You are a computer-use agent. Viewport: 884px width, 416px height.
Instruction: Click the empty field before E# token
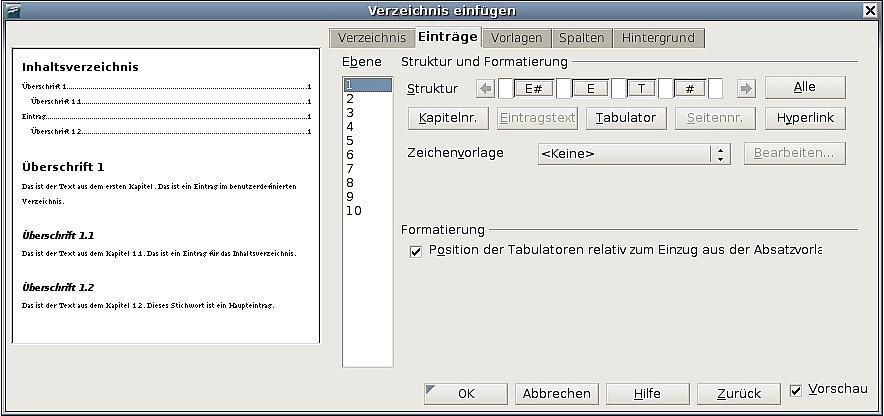pyautogui.click(x=506, y=89)
